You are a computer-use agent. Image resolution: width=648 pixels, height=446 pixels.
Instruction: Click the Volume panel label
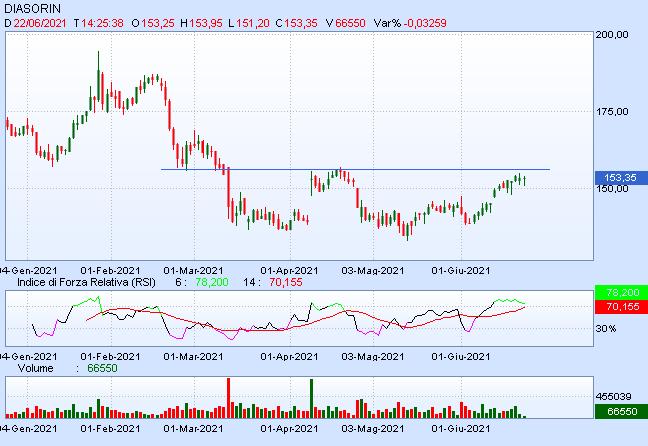tap(36, 368)
